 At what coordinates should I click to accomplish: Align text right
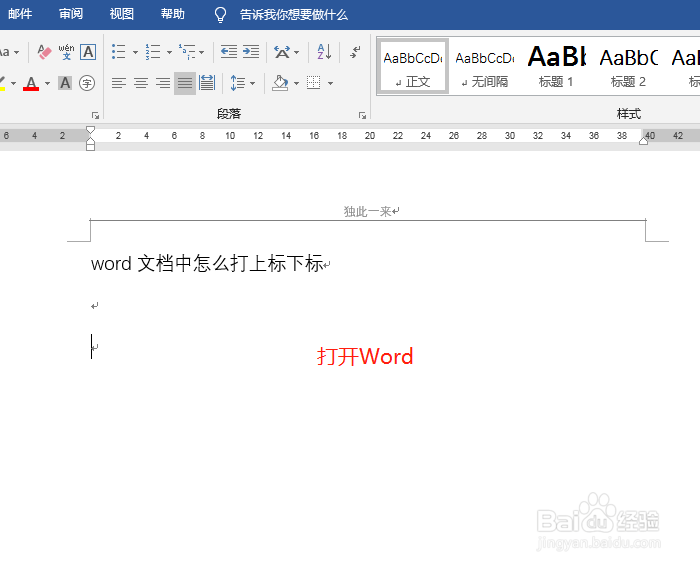coord(162,83)
